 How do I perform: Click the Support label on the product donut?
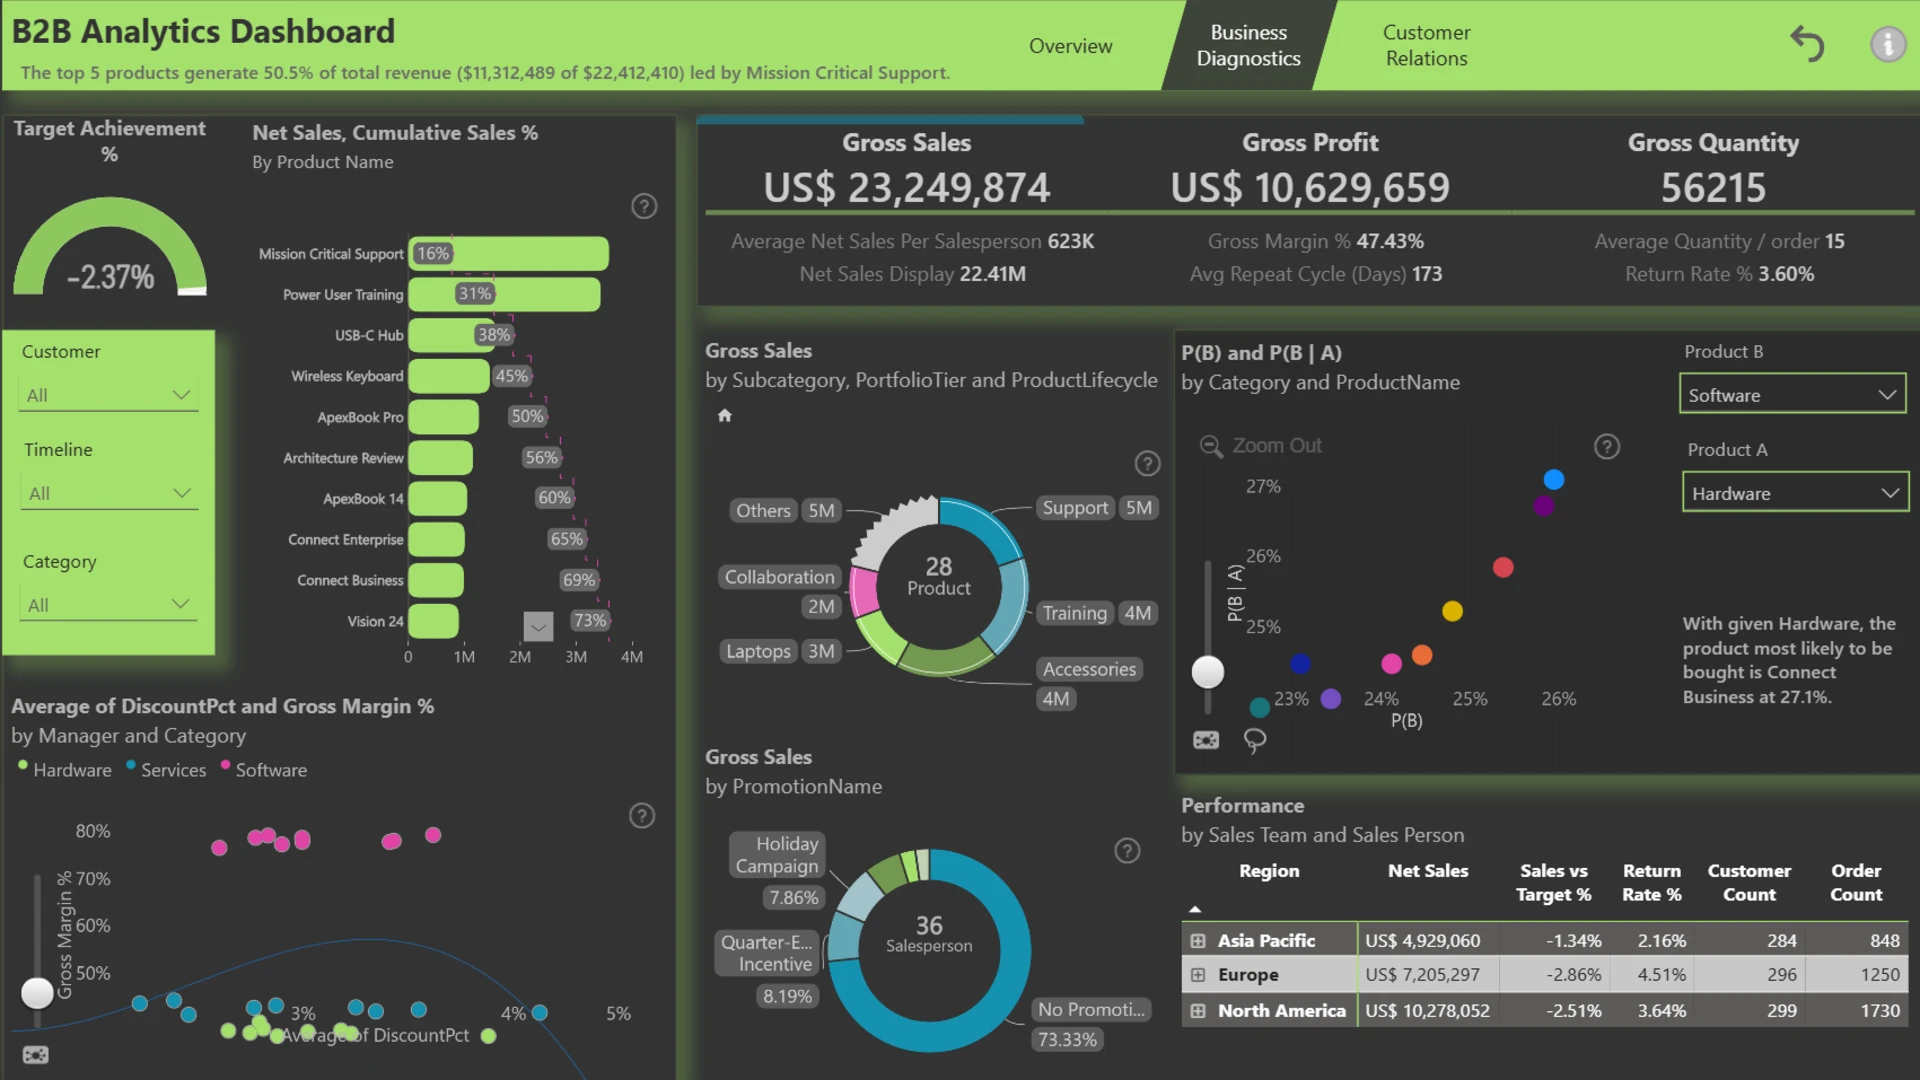(1075, 508)
